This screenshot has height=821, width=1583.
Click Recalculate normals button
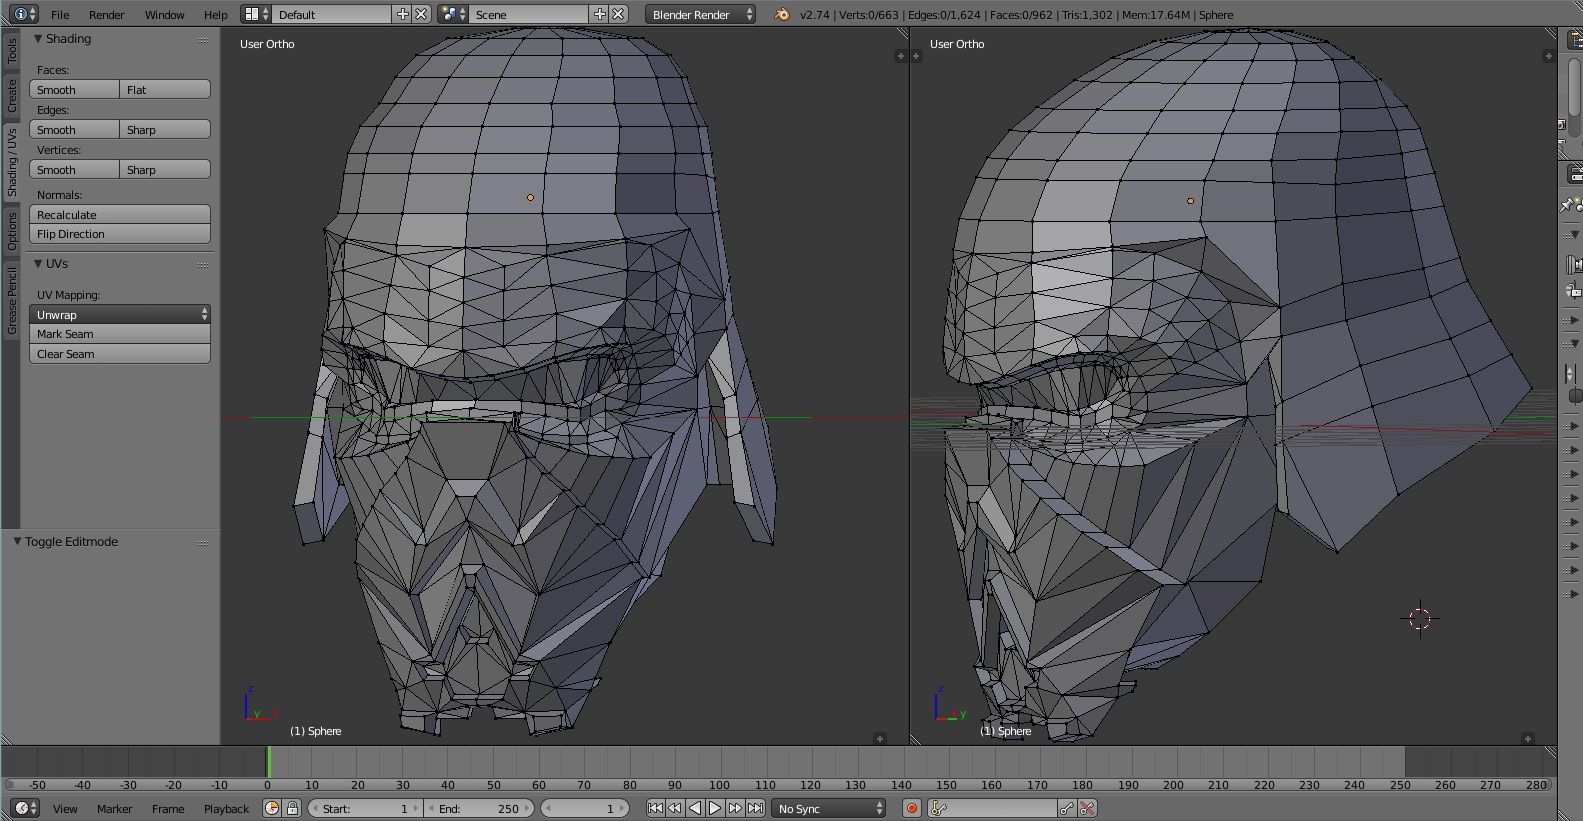click(120, 214)
